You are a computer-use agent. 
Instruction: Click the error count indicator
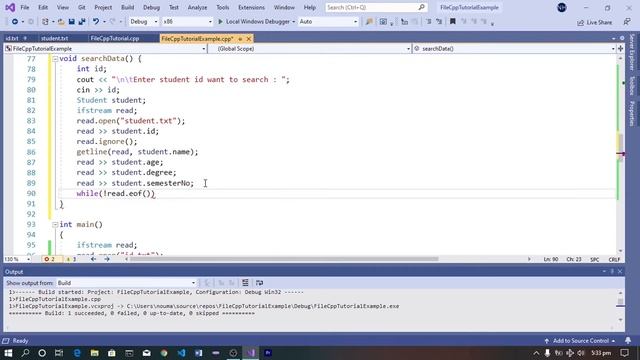click(50, 259)
